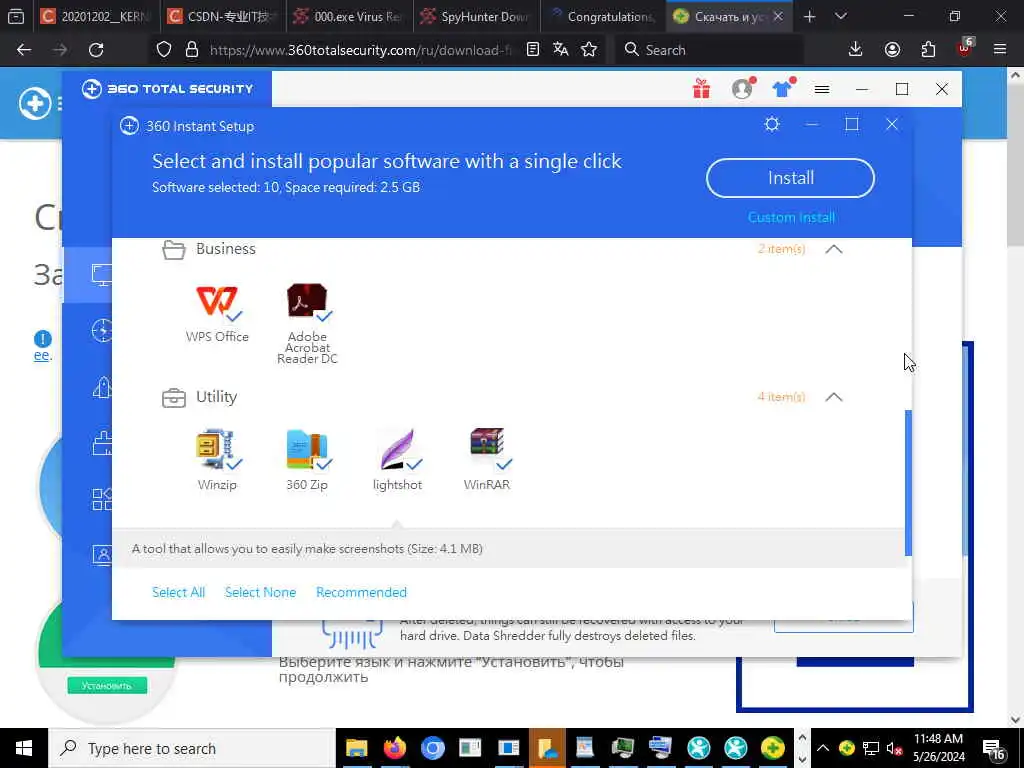
Task: Click the Recommended link
Action: click(361, 592)
